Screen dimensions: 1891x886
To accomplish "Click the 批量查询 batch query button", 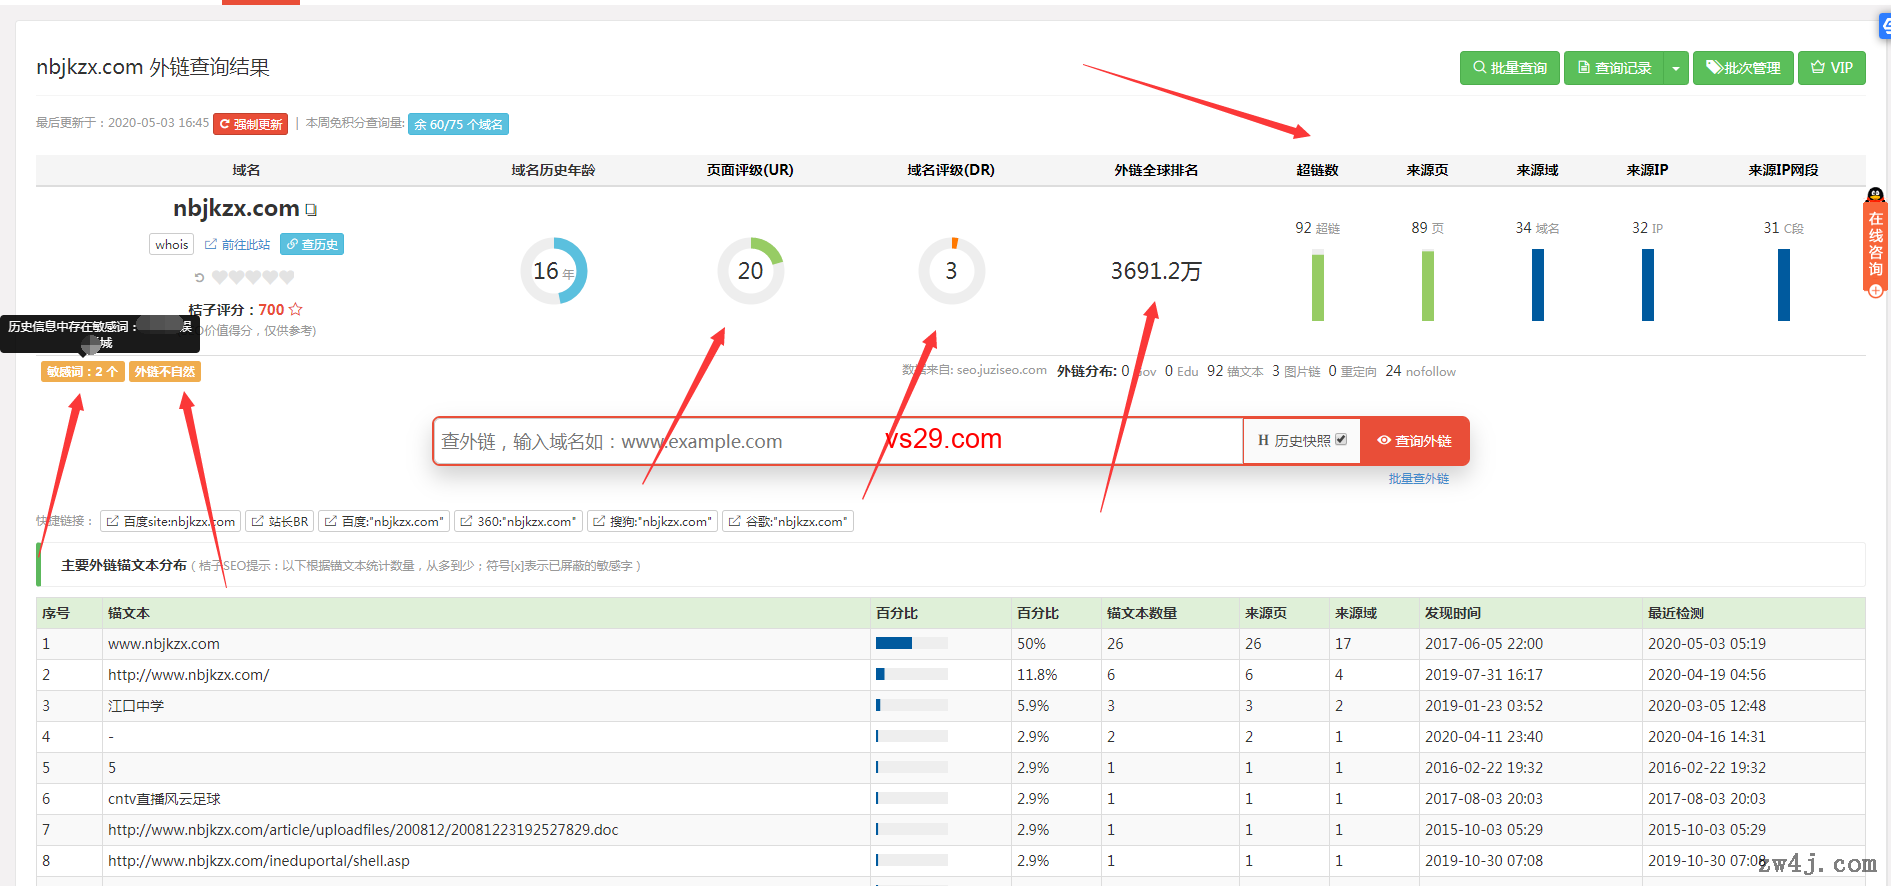I will (x=1509, y=68).
